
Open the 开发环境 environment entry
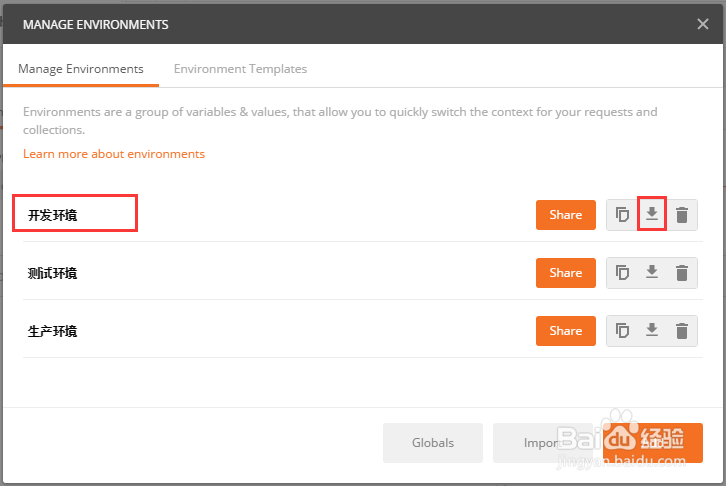coord(53,215)
